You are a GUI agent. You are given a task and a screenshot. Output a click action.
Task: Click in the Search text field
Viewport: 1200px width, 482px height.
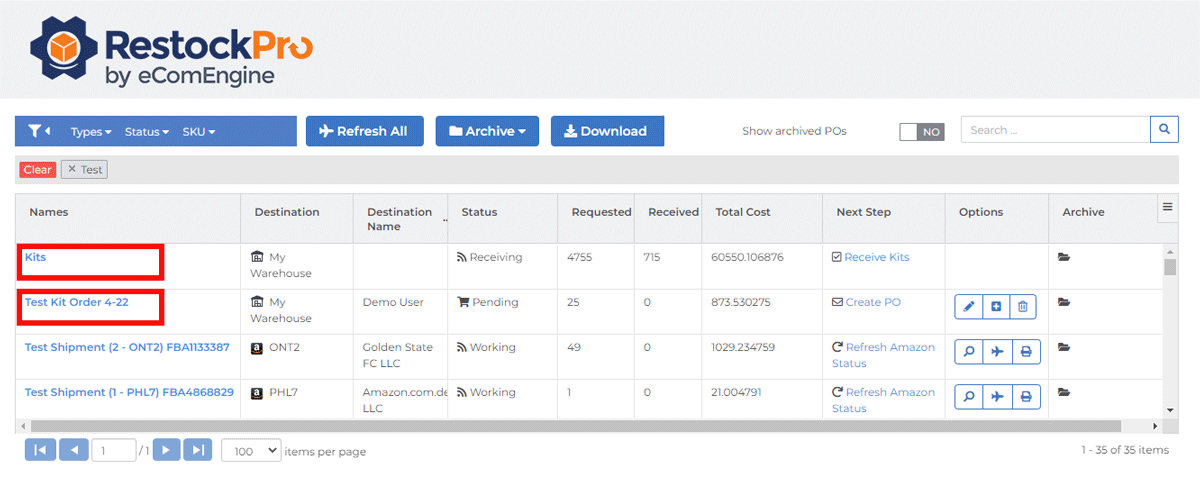click(x=1055, y=130)
